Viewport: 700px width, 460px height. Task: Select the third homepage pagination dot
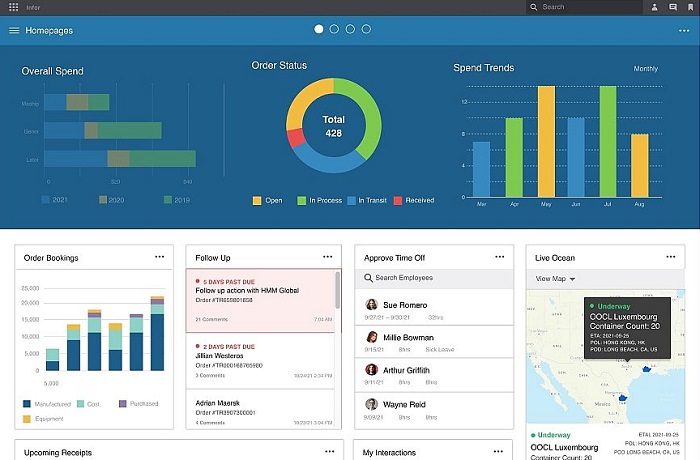350,29
